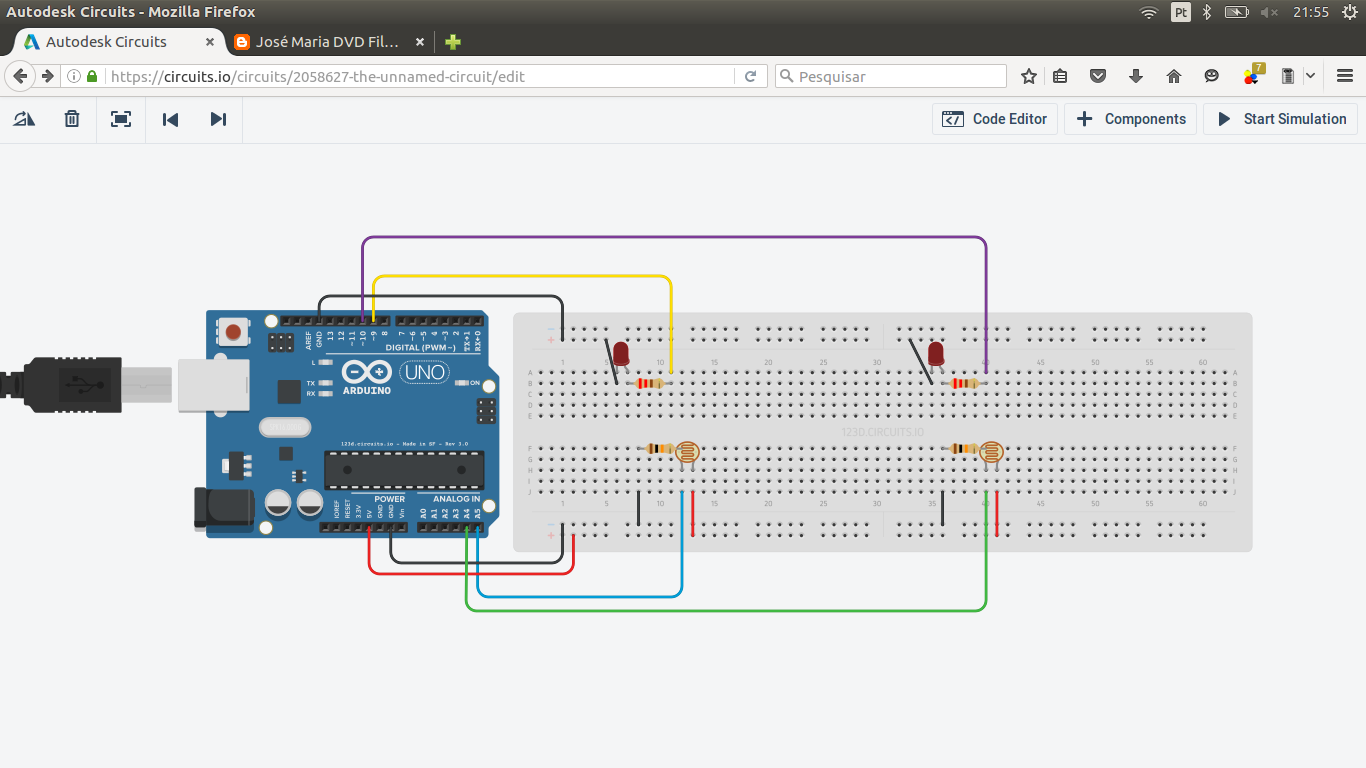Click the 21:55 clock
This screenshot has height=768, width=1366.
click(x=1311, y=12)
